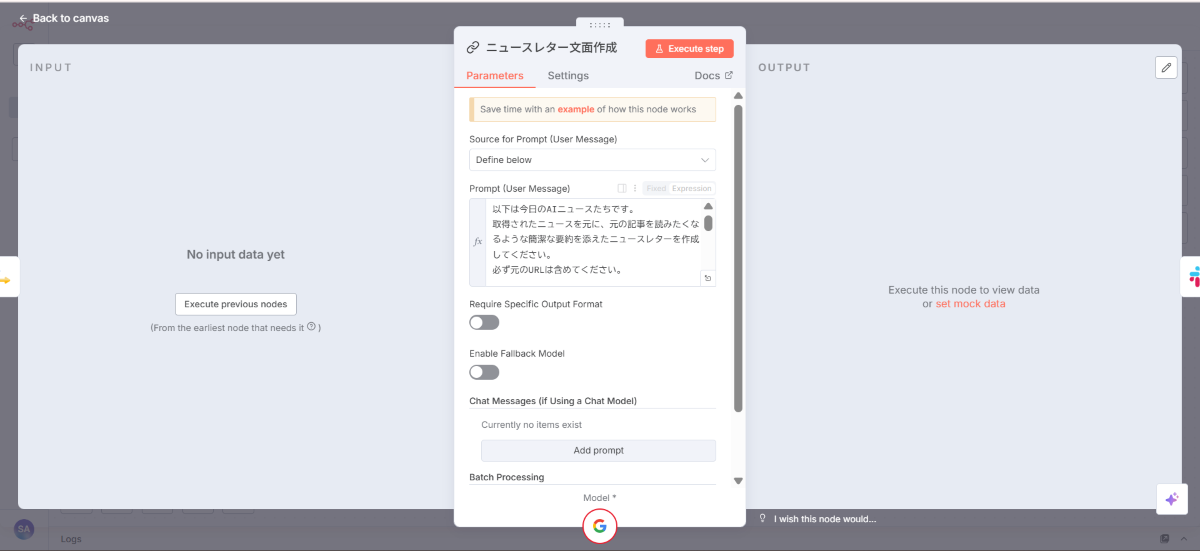Click the previous node arrow on left edge

pos(6,280)
